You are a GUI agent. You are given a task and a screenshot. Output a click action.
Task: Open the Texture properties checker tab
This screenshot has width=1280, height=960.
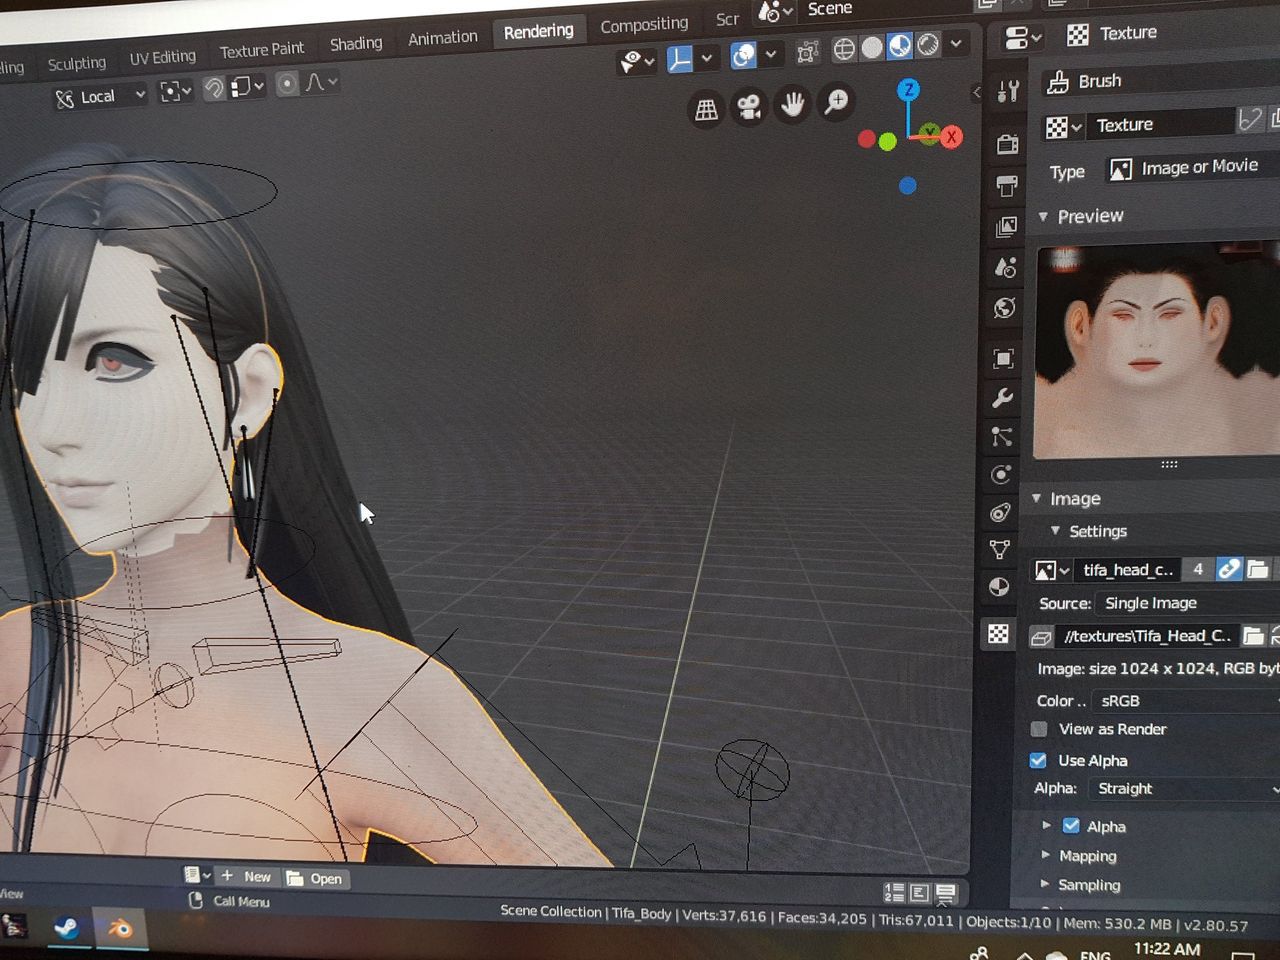pyautogui.click(x=998, y=633)
